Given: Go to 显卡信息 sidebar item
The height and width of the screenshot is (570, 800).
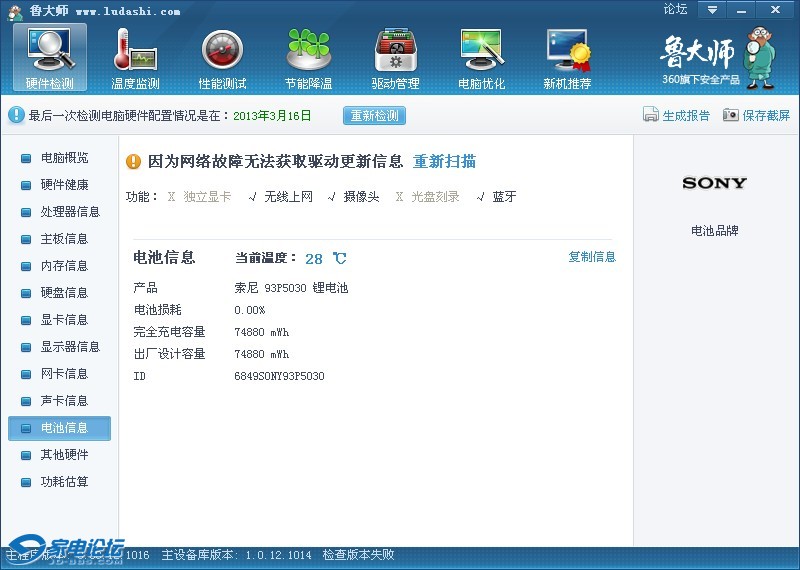Looking at the screenshot, I should (64, 320).
